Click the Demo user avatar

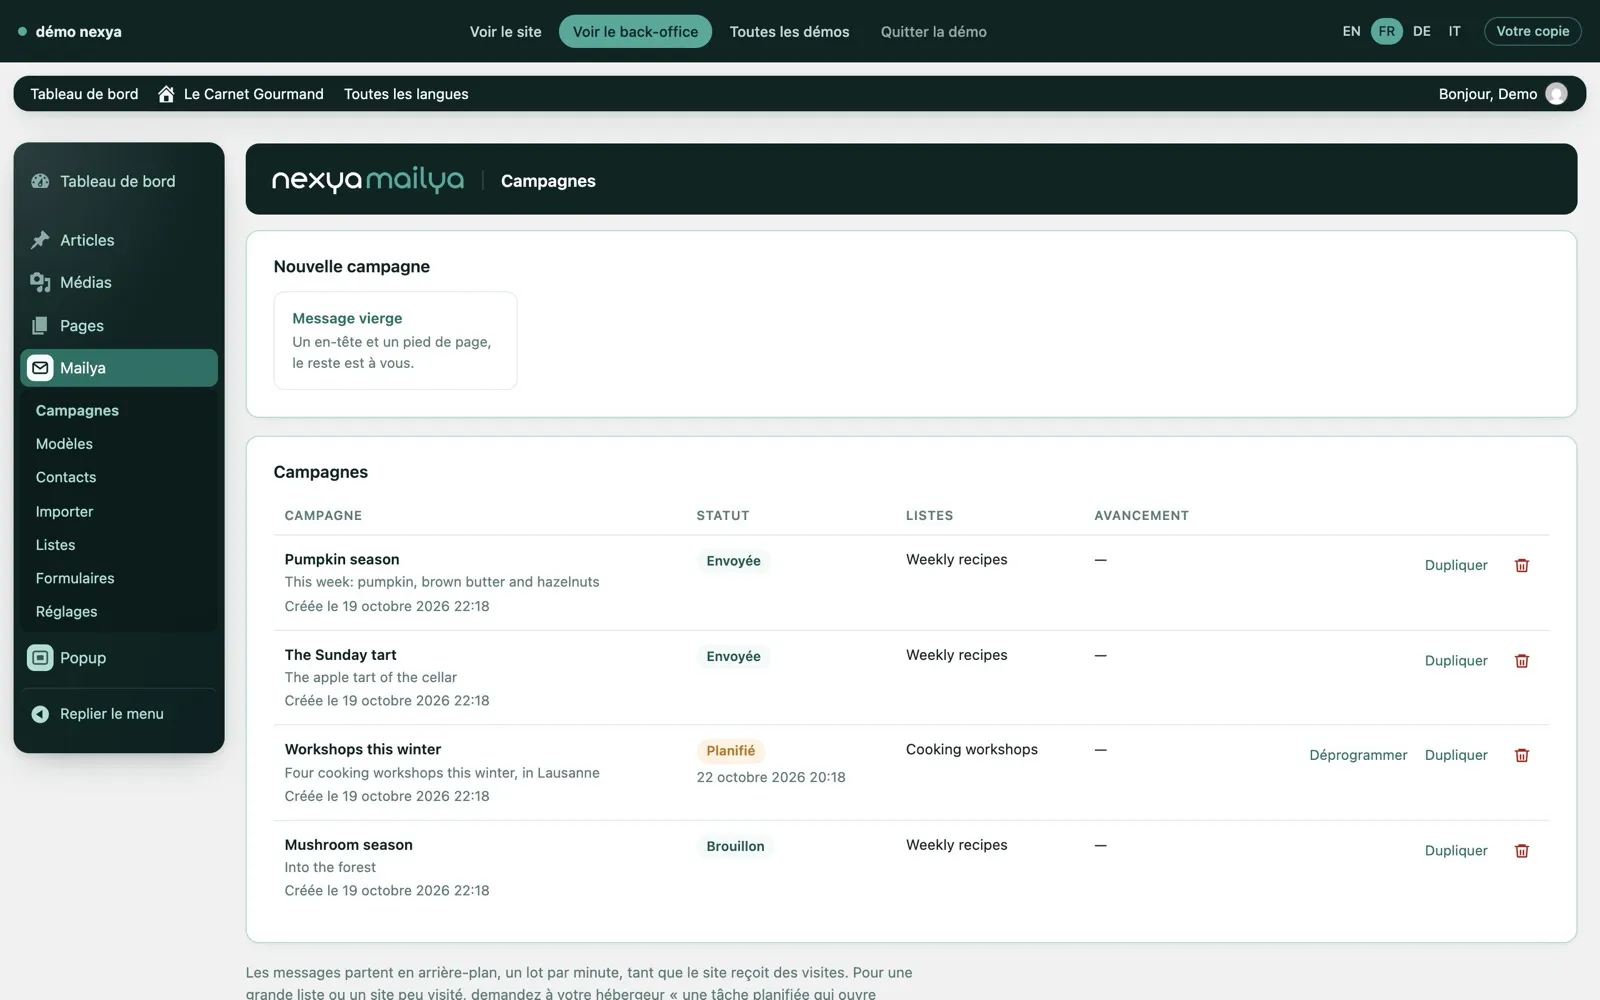coord(1556,94)
